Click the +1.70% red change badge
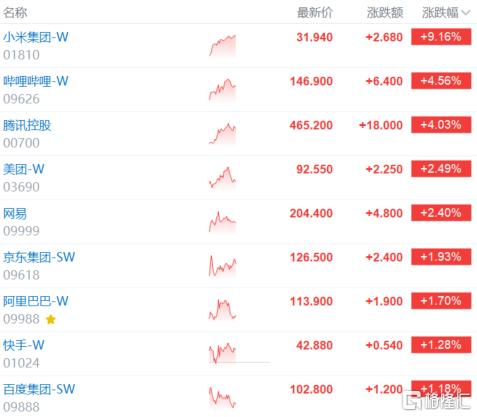 pos(441,301)
